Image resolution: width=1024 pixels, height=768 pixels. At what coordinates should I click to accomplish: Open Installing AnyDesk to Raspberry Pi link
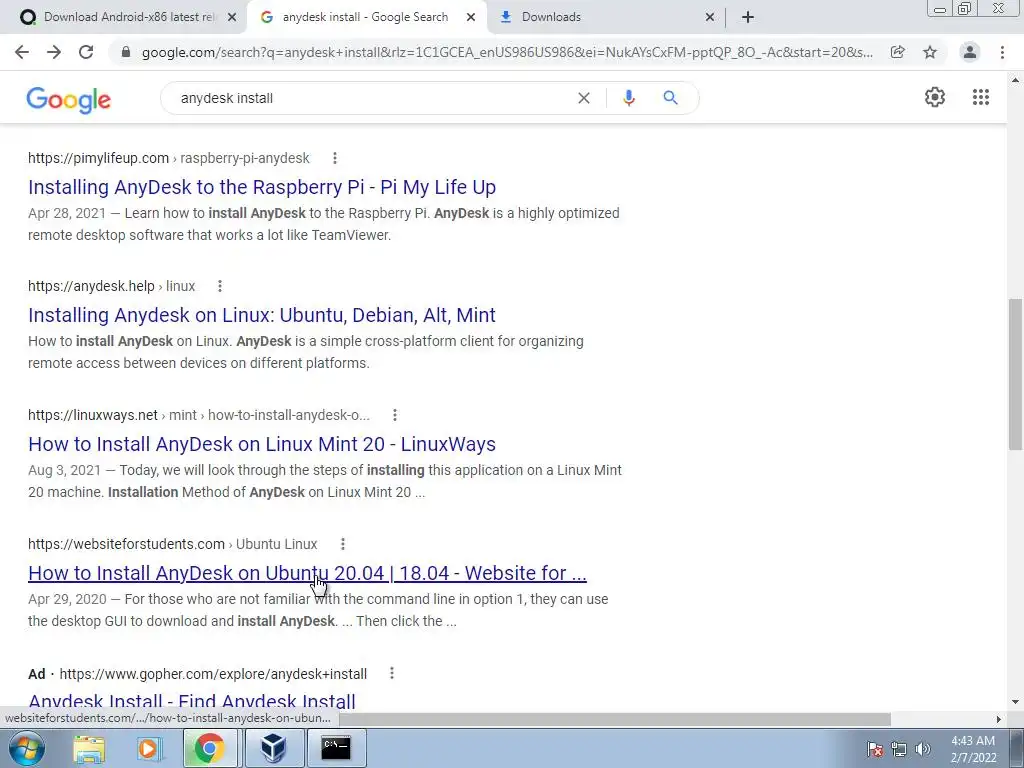(262, 187)
